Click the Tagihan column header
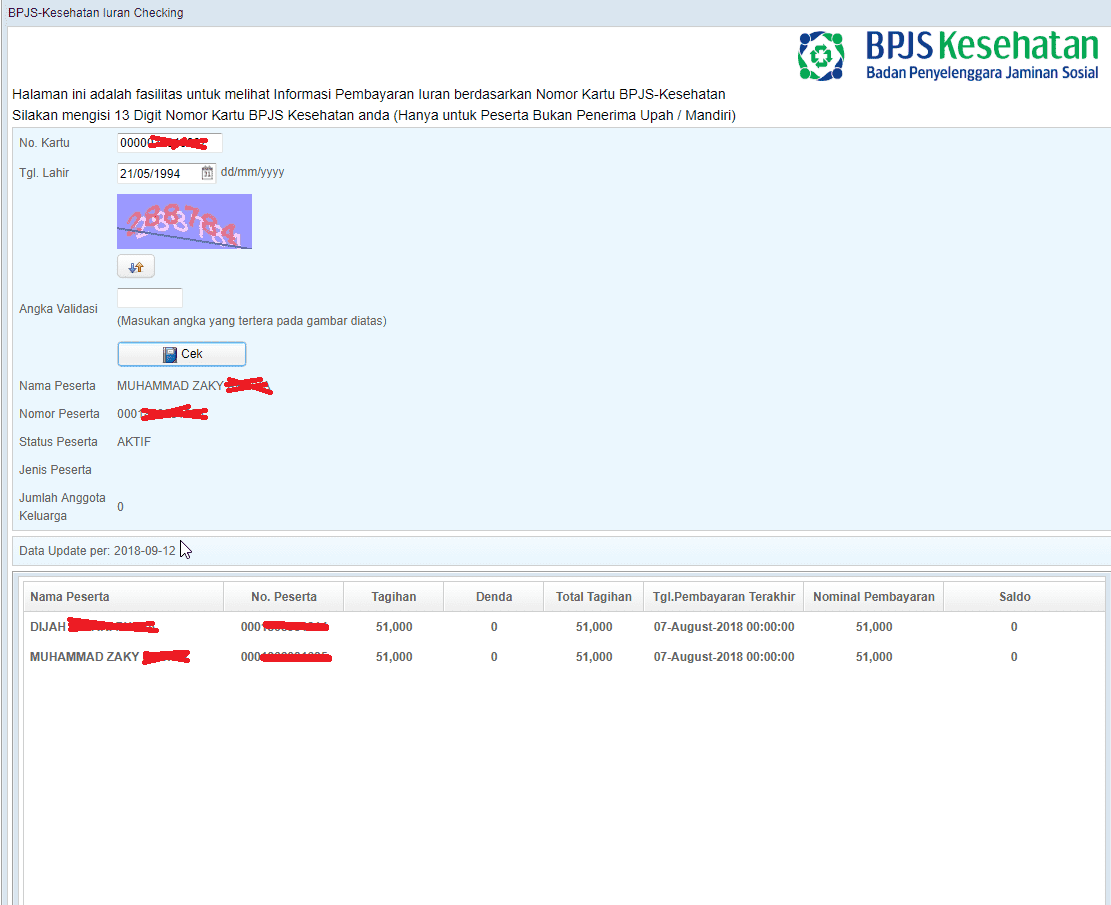This screenshot has height=905, width=1111. pos(393,597)
